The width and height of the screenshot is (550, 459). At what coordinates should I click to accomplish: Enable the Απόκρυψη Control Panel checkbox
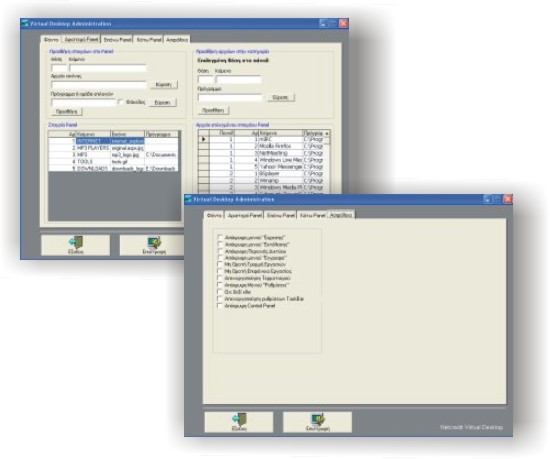(x=220, y=306)
